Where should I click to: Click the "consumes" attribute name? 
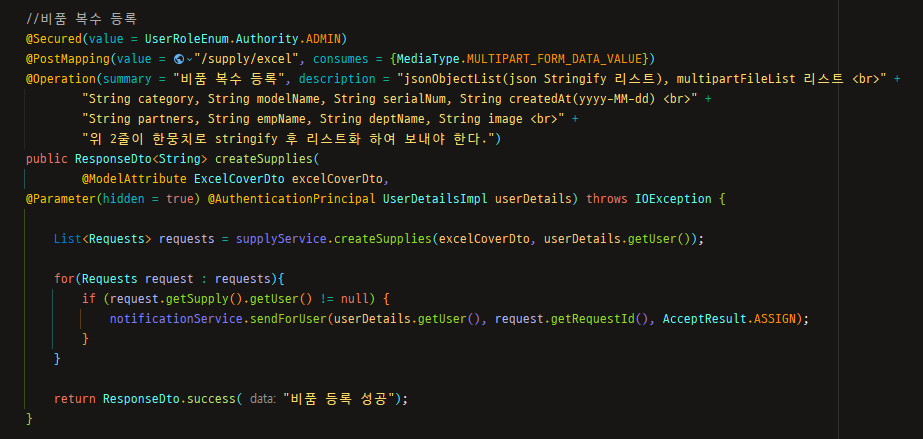341,59
